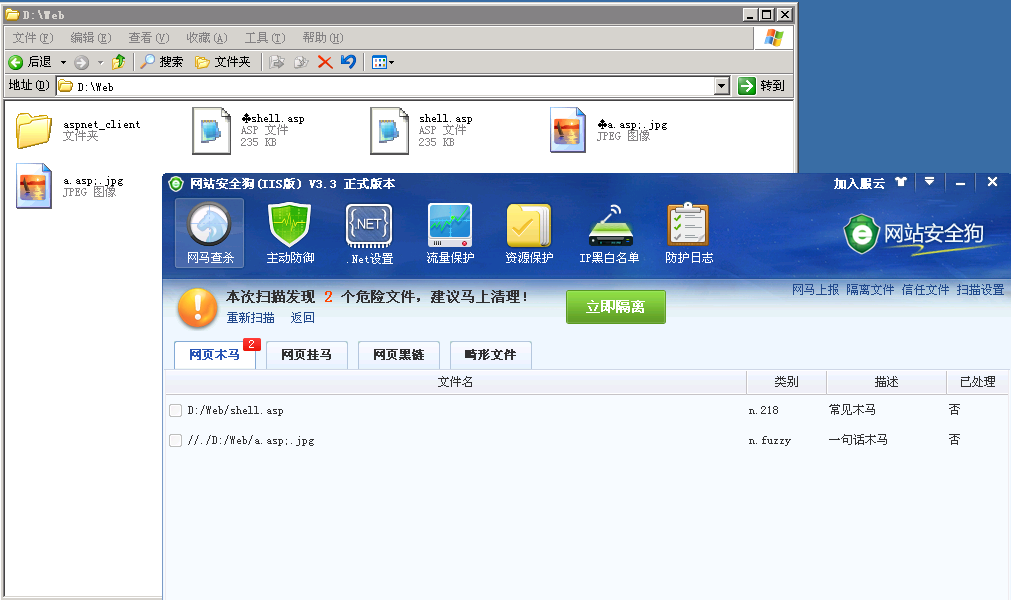
Task: Click the 扫描设置 scan settings link
Action: pos(980,290)
